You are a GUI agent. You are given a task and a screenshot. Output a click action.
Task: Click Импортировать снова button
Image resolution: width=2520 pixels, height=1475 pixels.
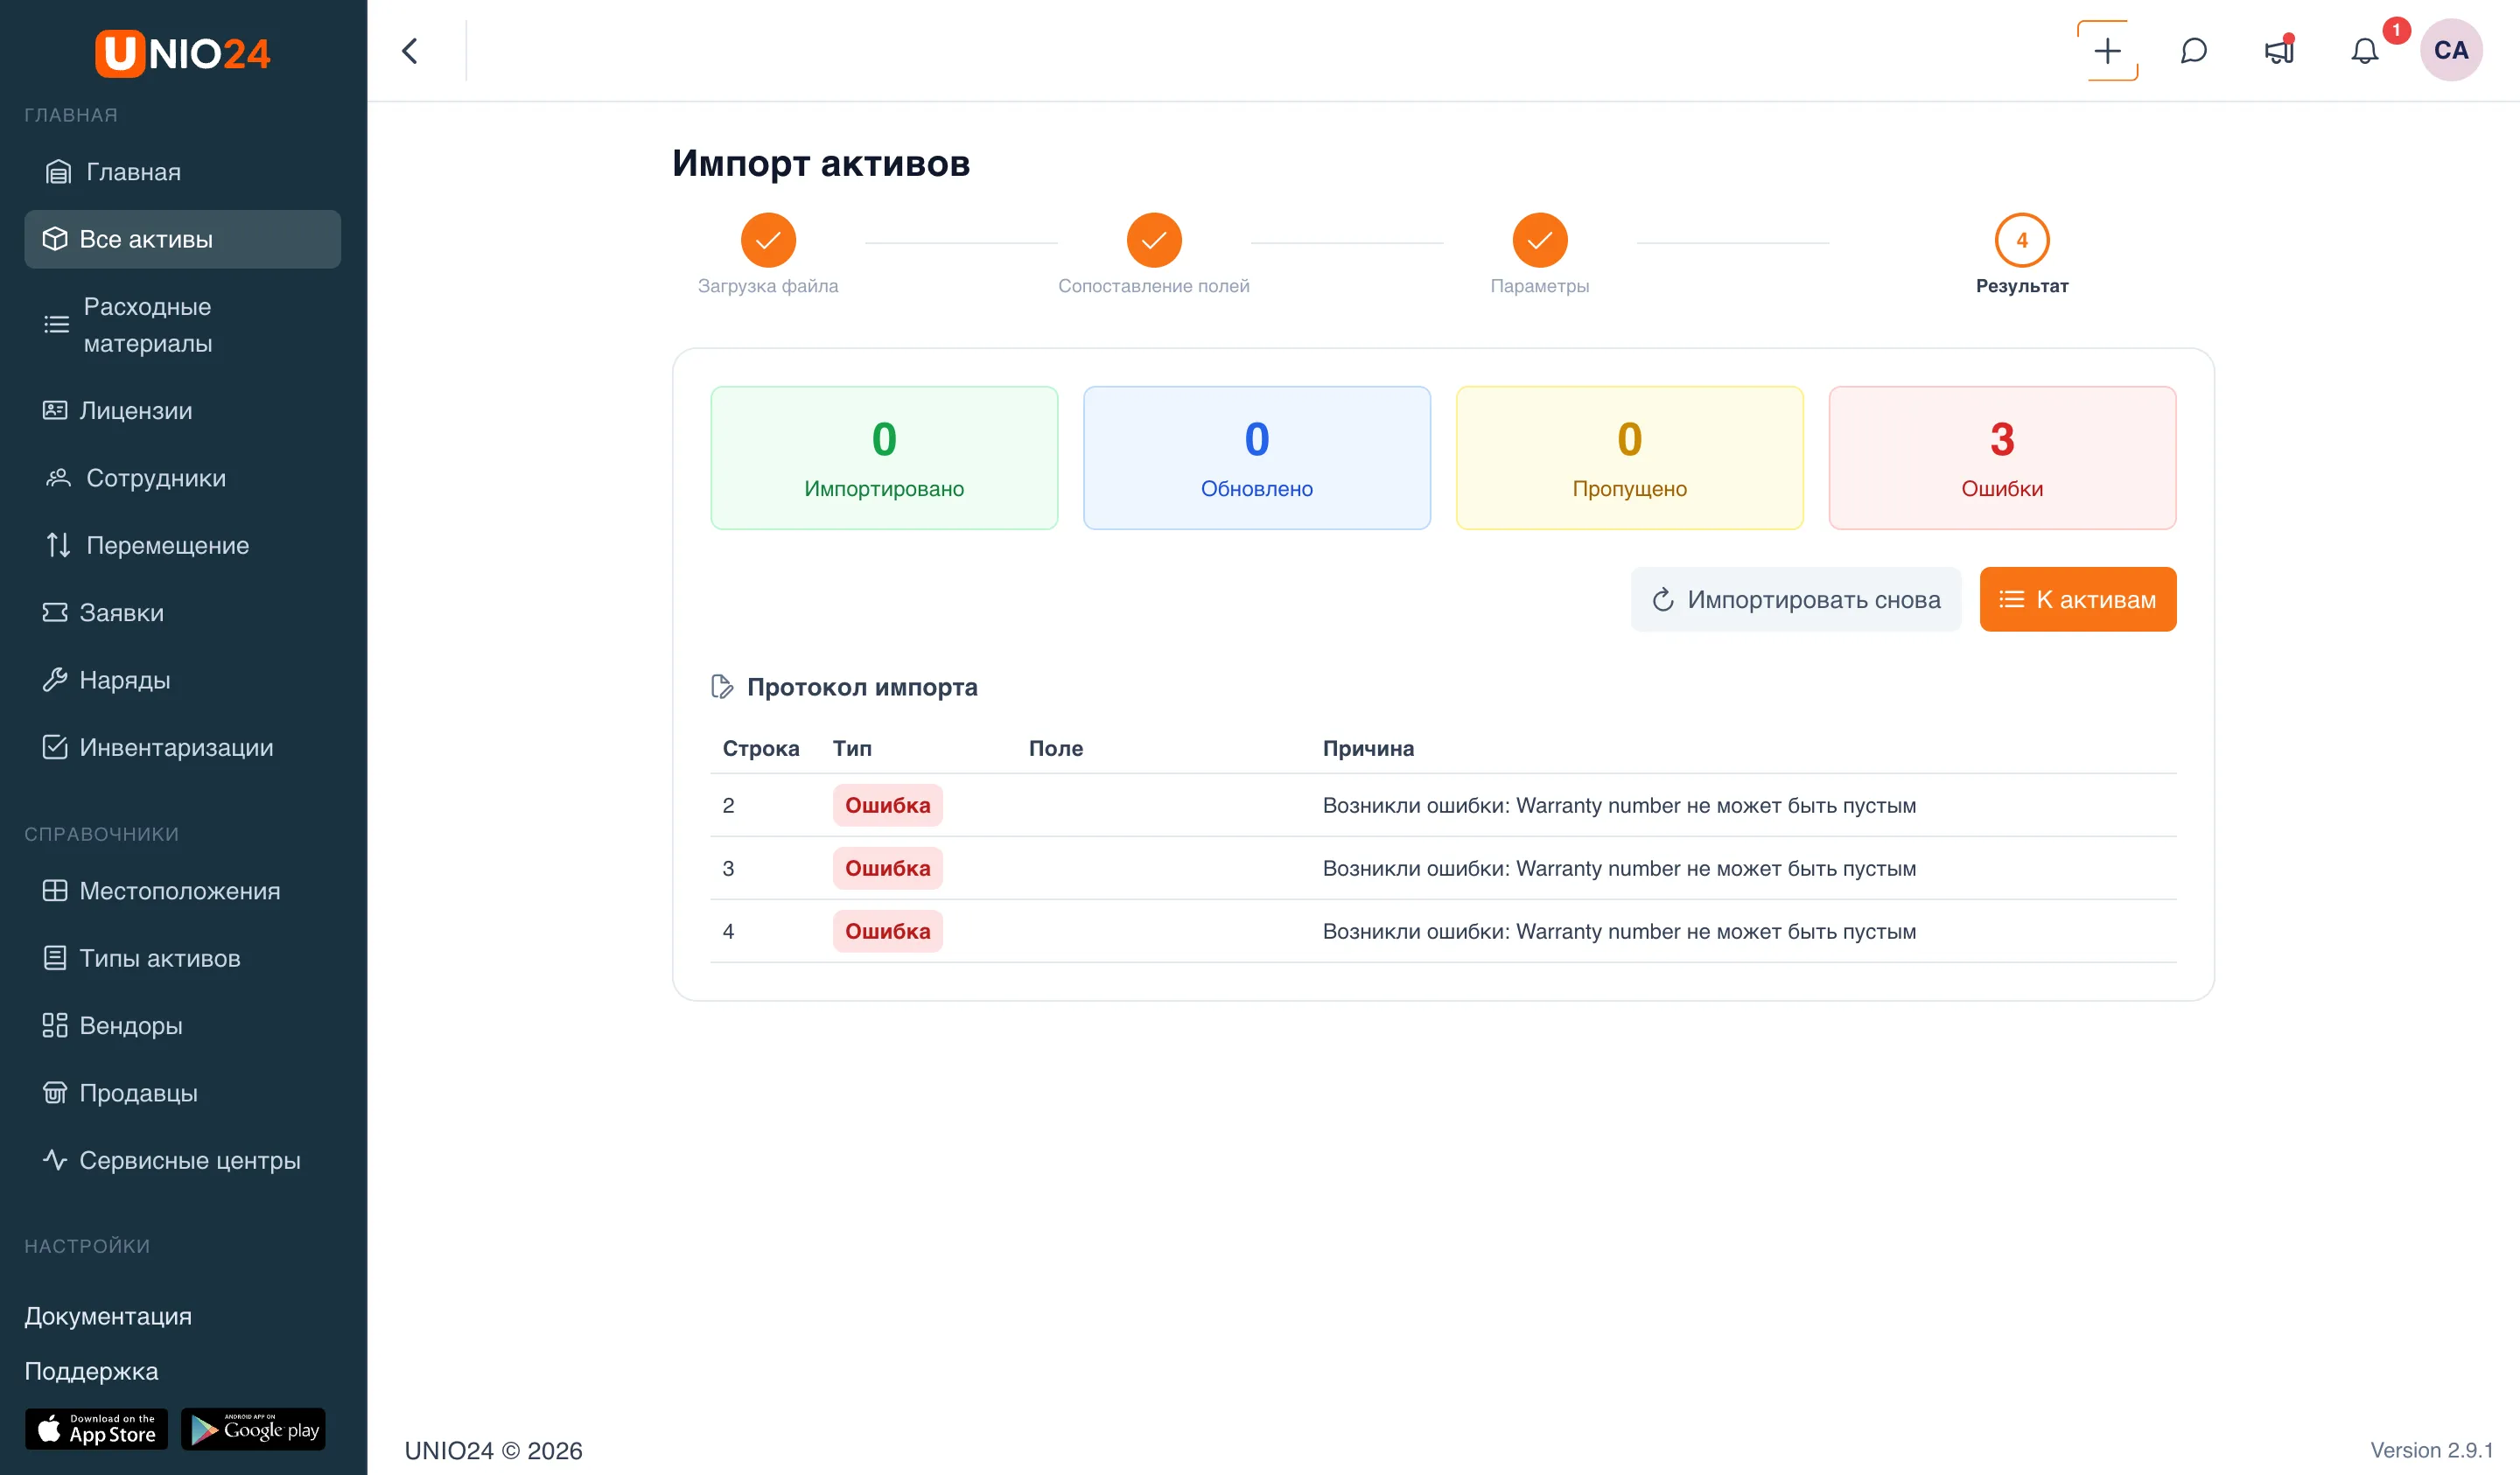[1796, 599]
